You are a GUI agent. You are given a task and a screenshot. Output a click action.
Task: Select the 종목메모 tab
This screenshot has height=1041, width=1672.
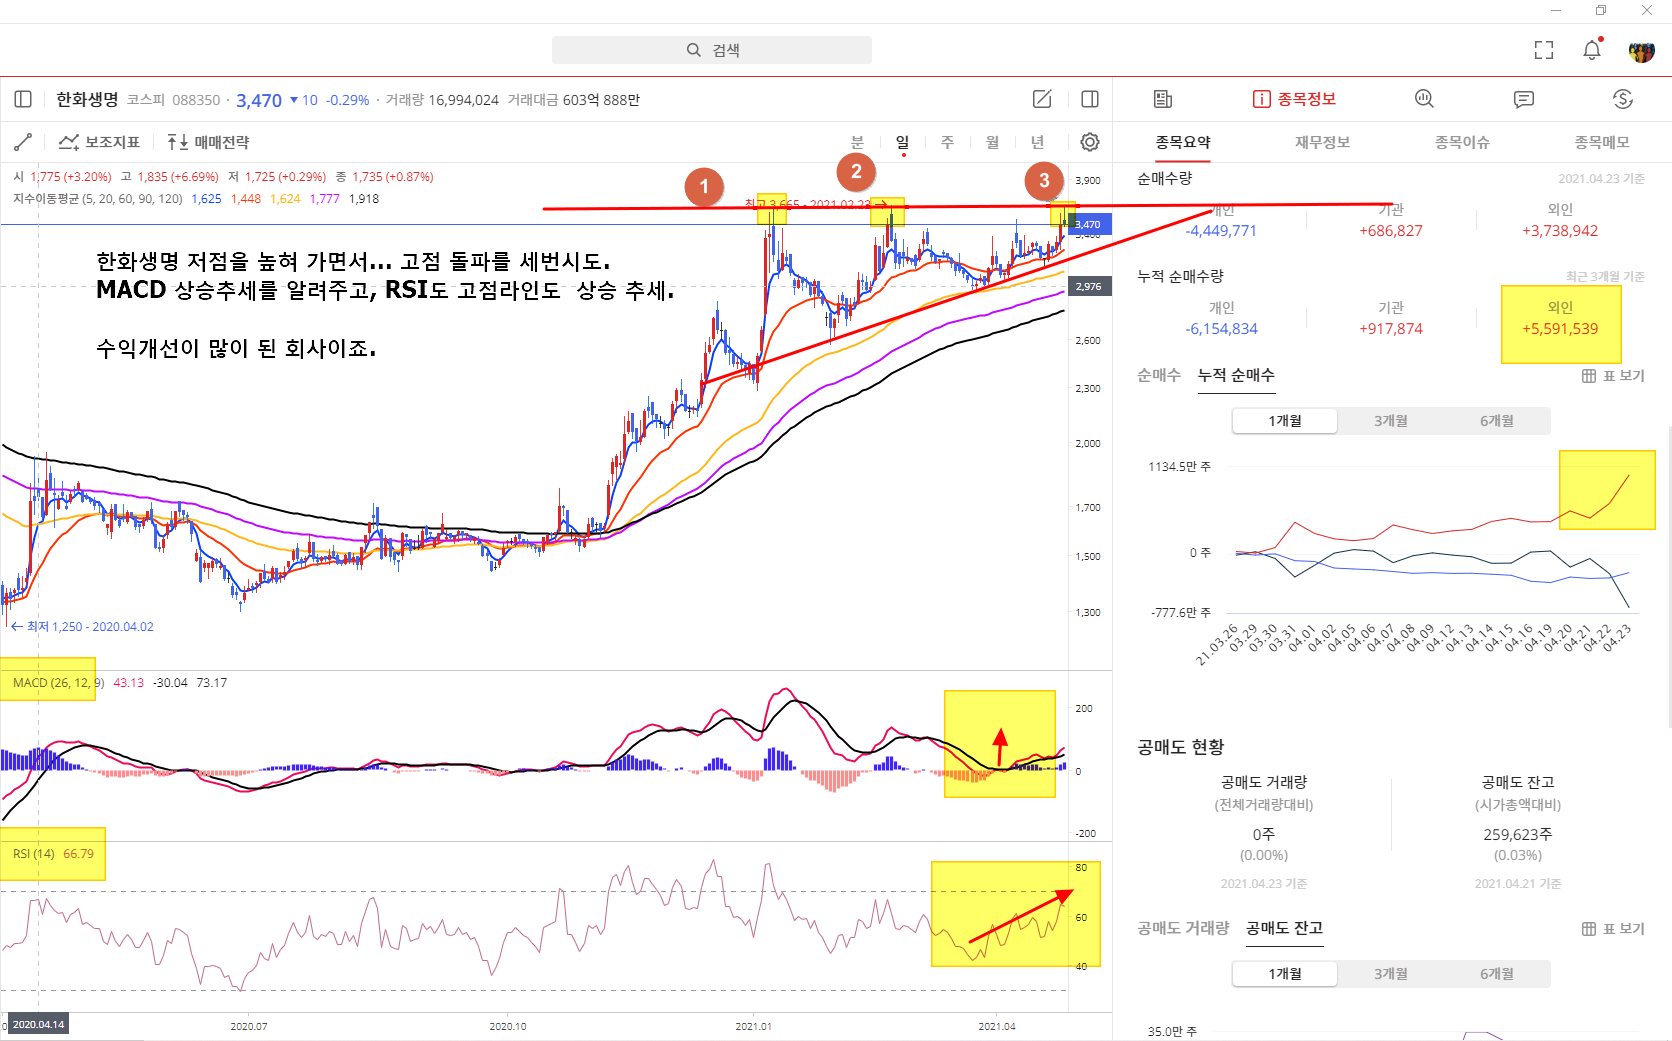(1602, 142)
